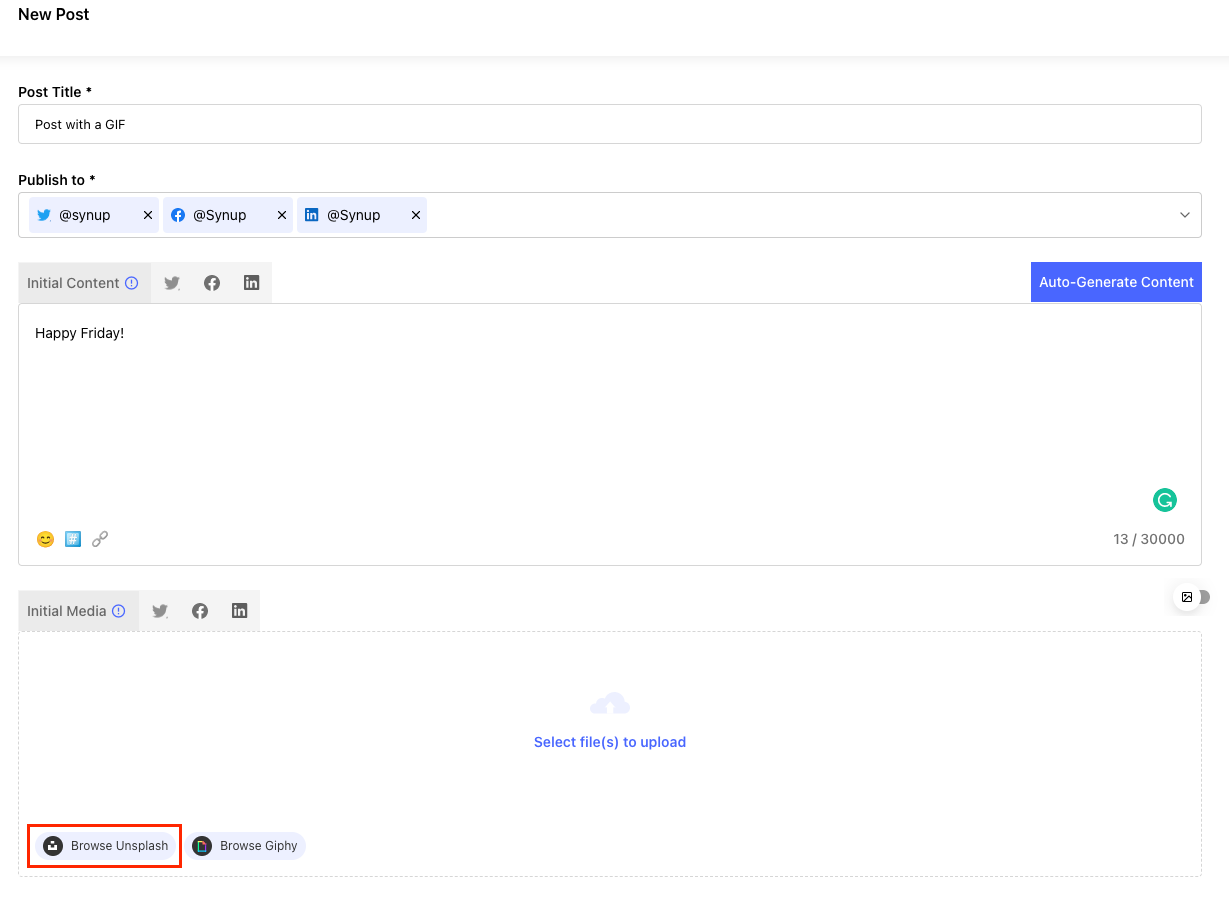This screenshot has width=1229, height=921.
Task: Remove the LinkedIn @Synup account chip
Action: click(416, 215)
